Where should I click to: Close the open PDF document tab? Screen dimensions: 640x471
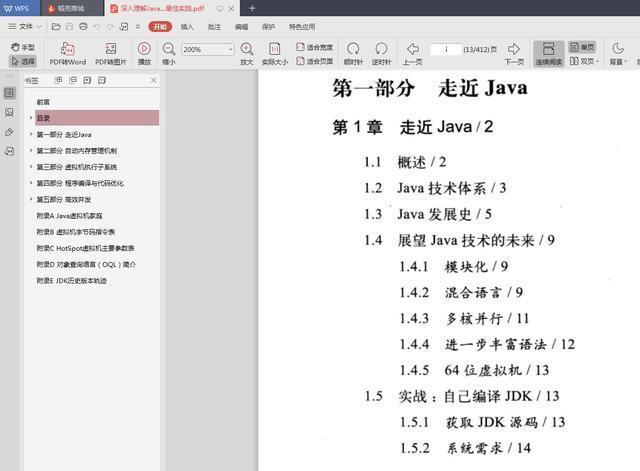231,8
